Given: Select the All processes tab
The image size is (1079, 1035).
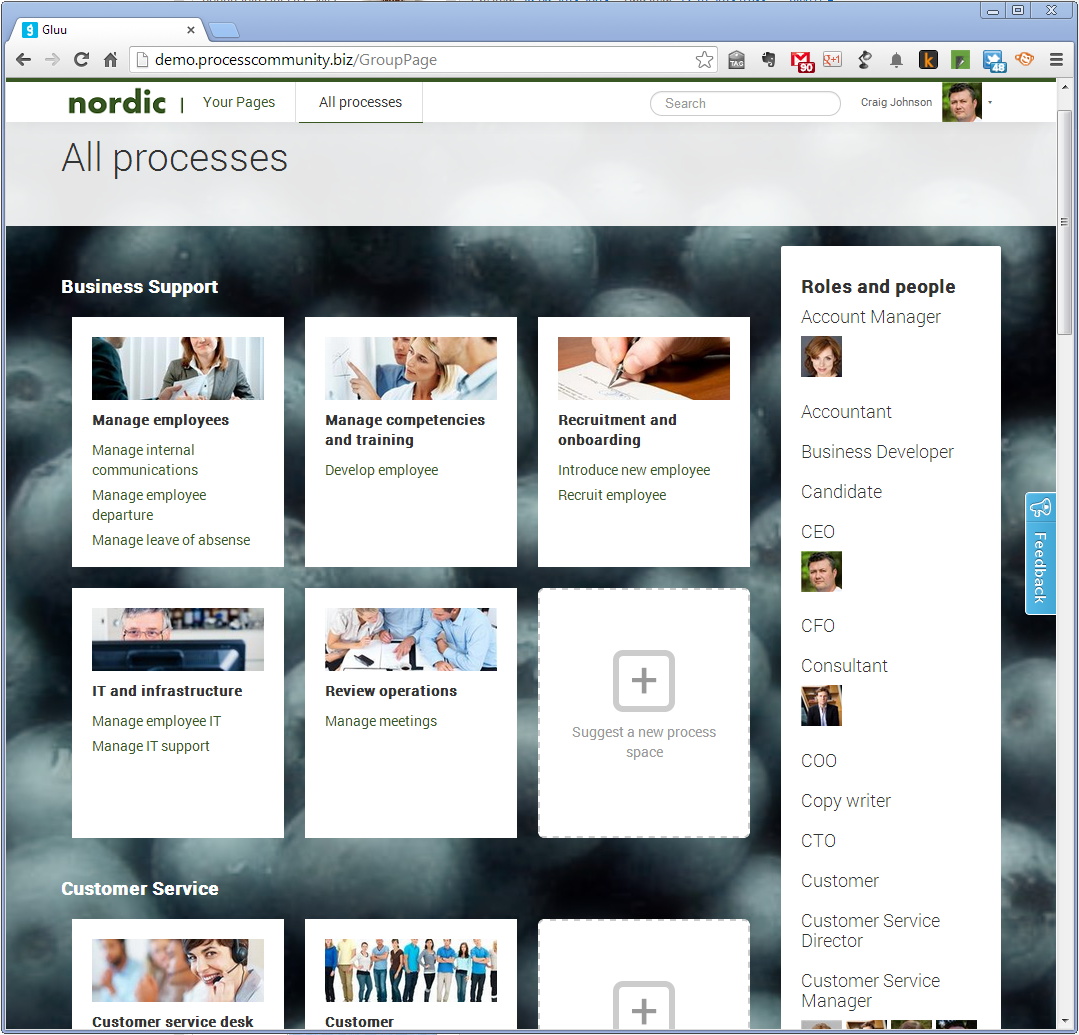Looking at the screenshot, I should [x=360, y=102].
